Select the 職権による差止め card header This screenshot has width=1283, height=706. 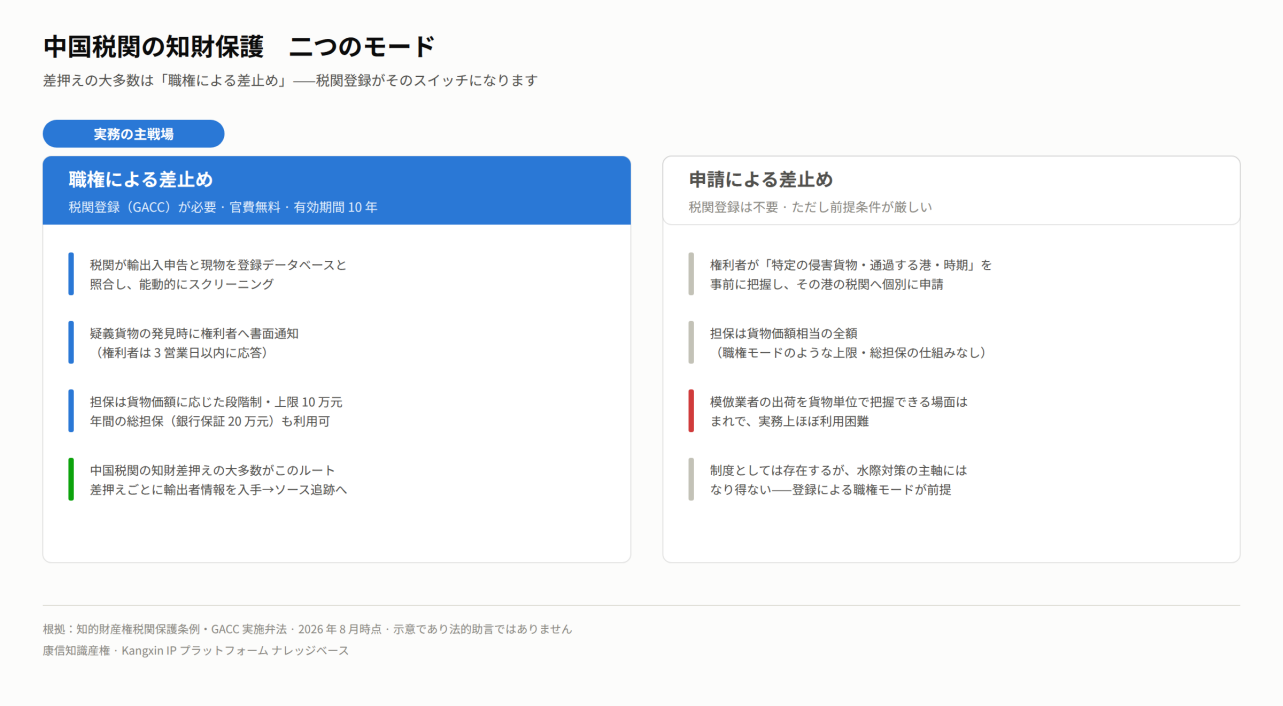pos(337,190)
